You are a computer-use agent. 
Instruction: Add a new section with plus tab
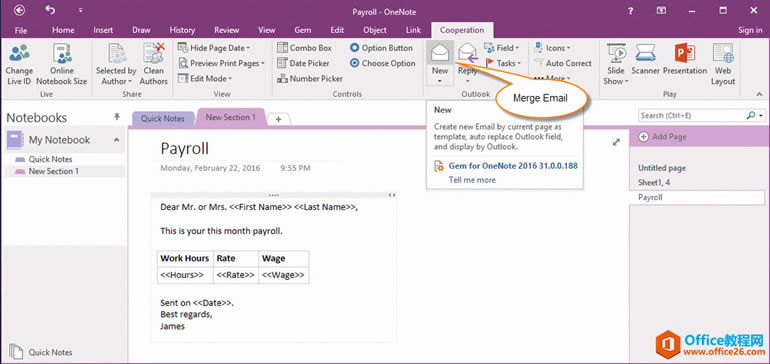point(278,119)
